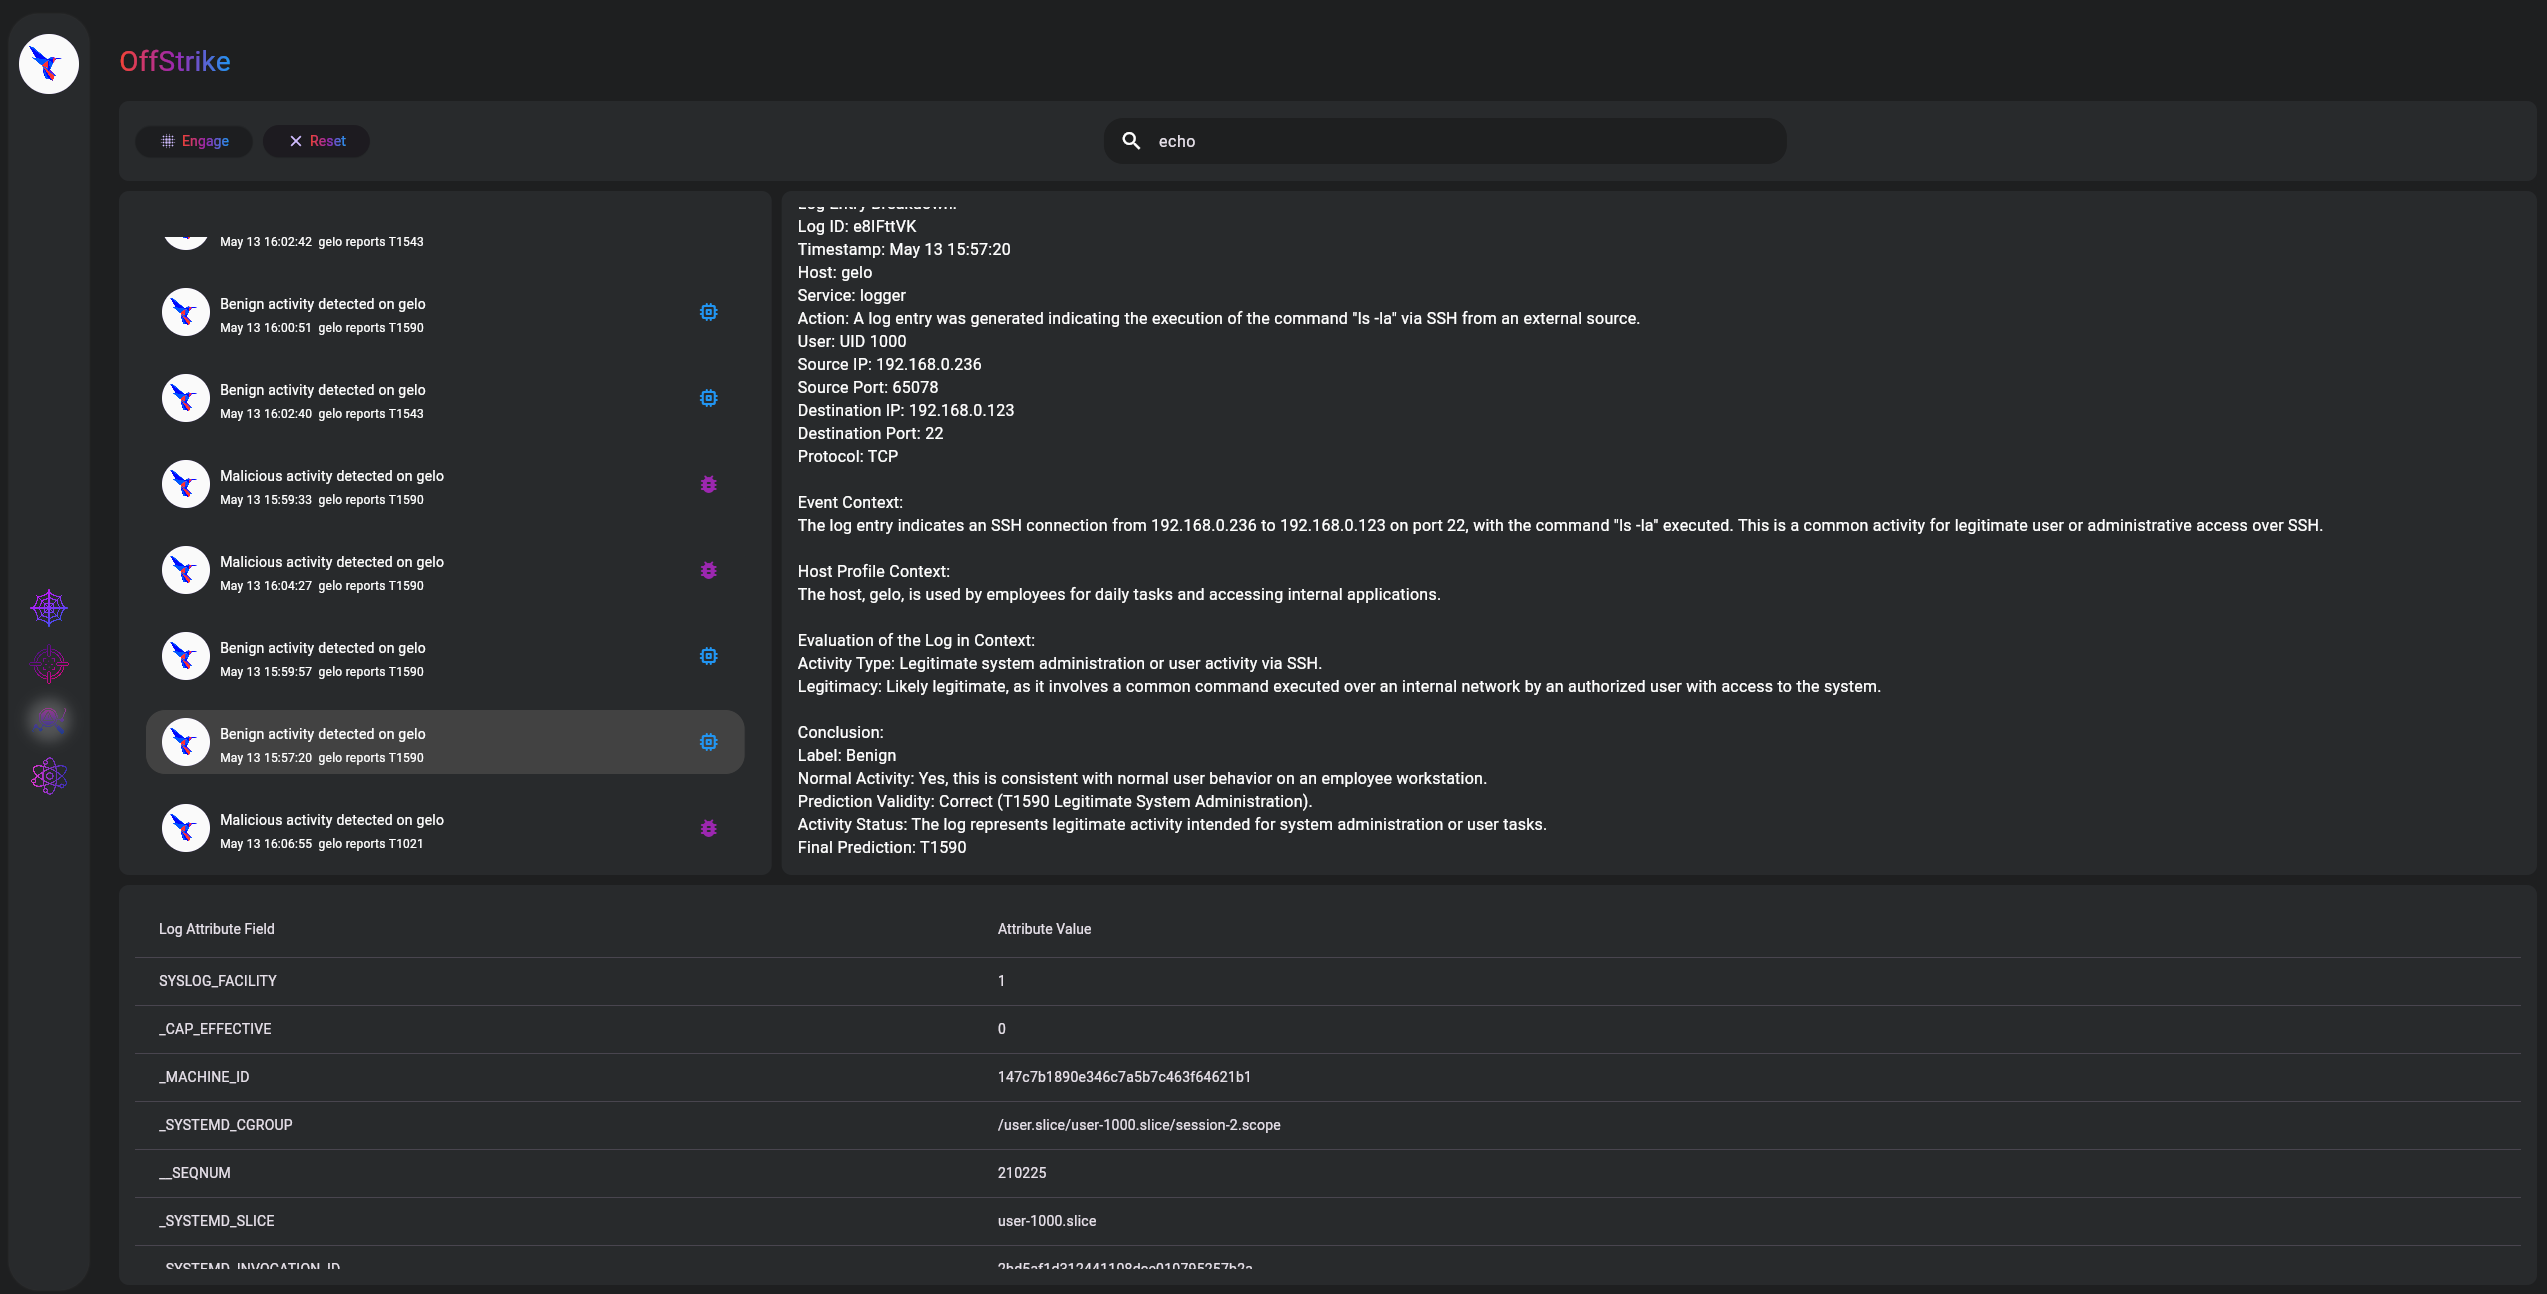The image size is (2547, 1294).
Task: Click the Final Prediction: T1590 line
Action: 882,847
